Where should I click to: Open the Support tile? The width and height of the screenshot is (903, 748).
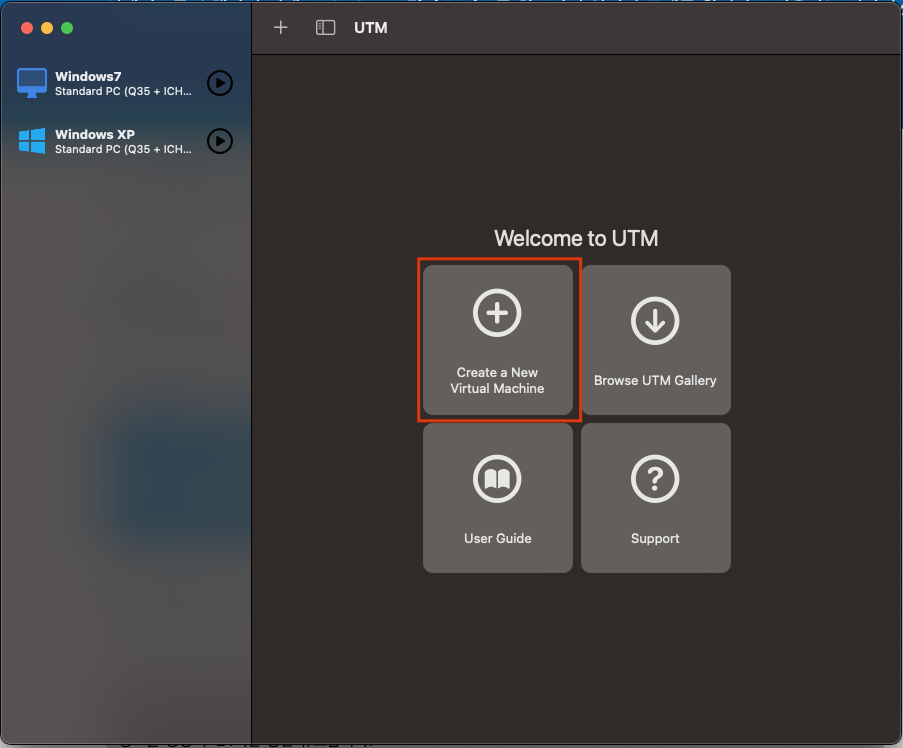click(655, 498)
